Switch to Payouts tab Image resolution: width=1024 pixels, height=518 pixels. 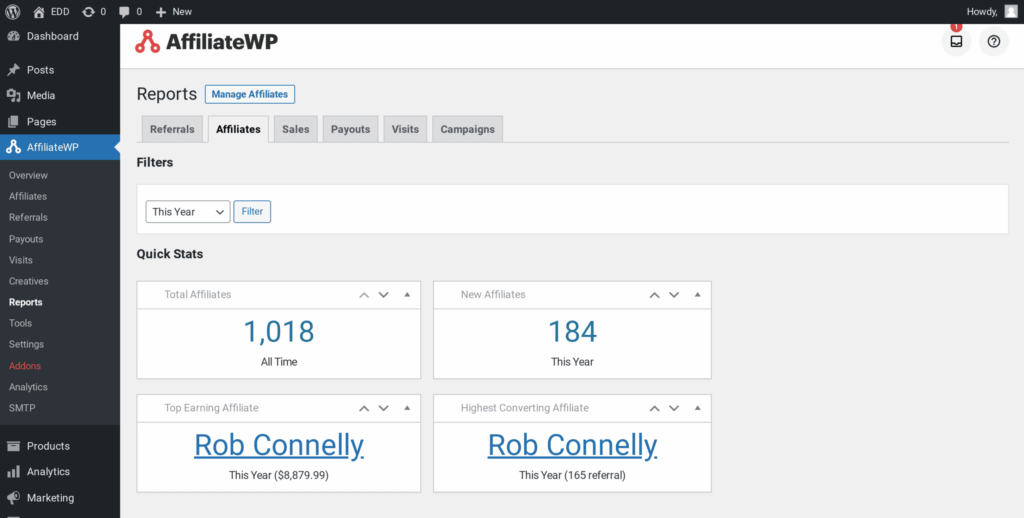[x=351, y=129]
